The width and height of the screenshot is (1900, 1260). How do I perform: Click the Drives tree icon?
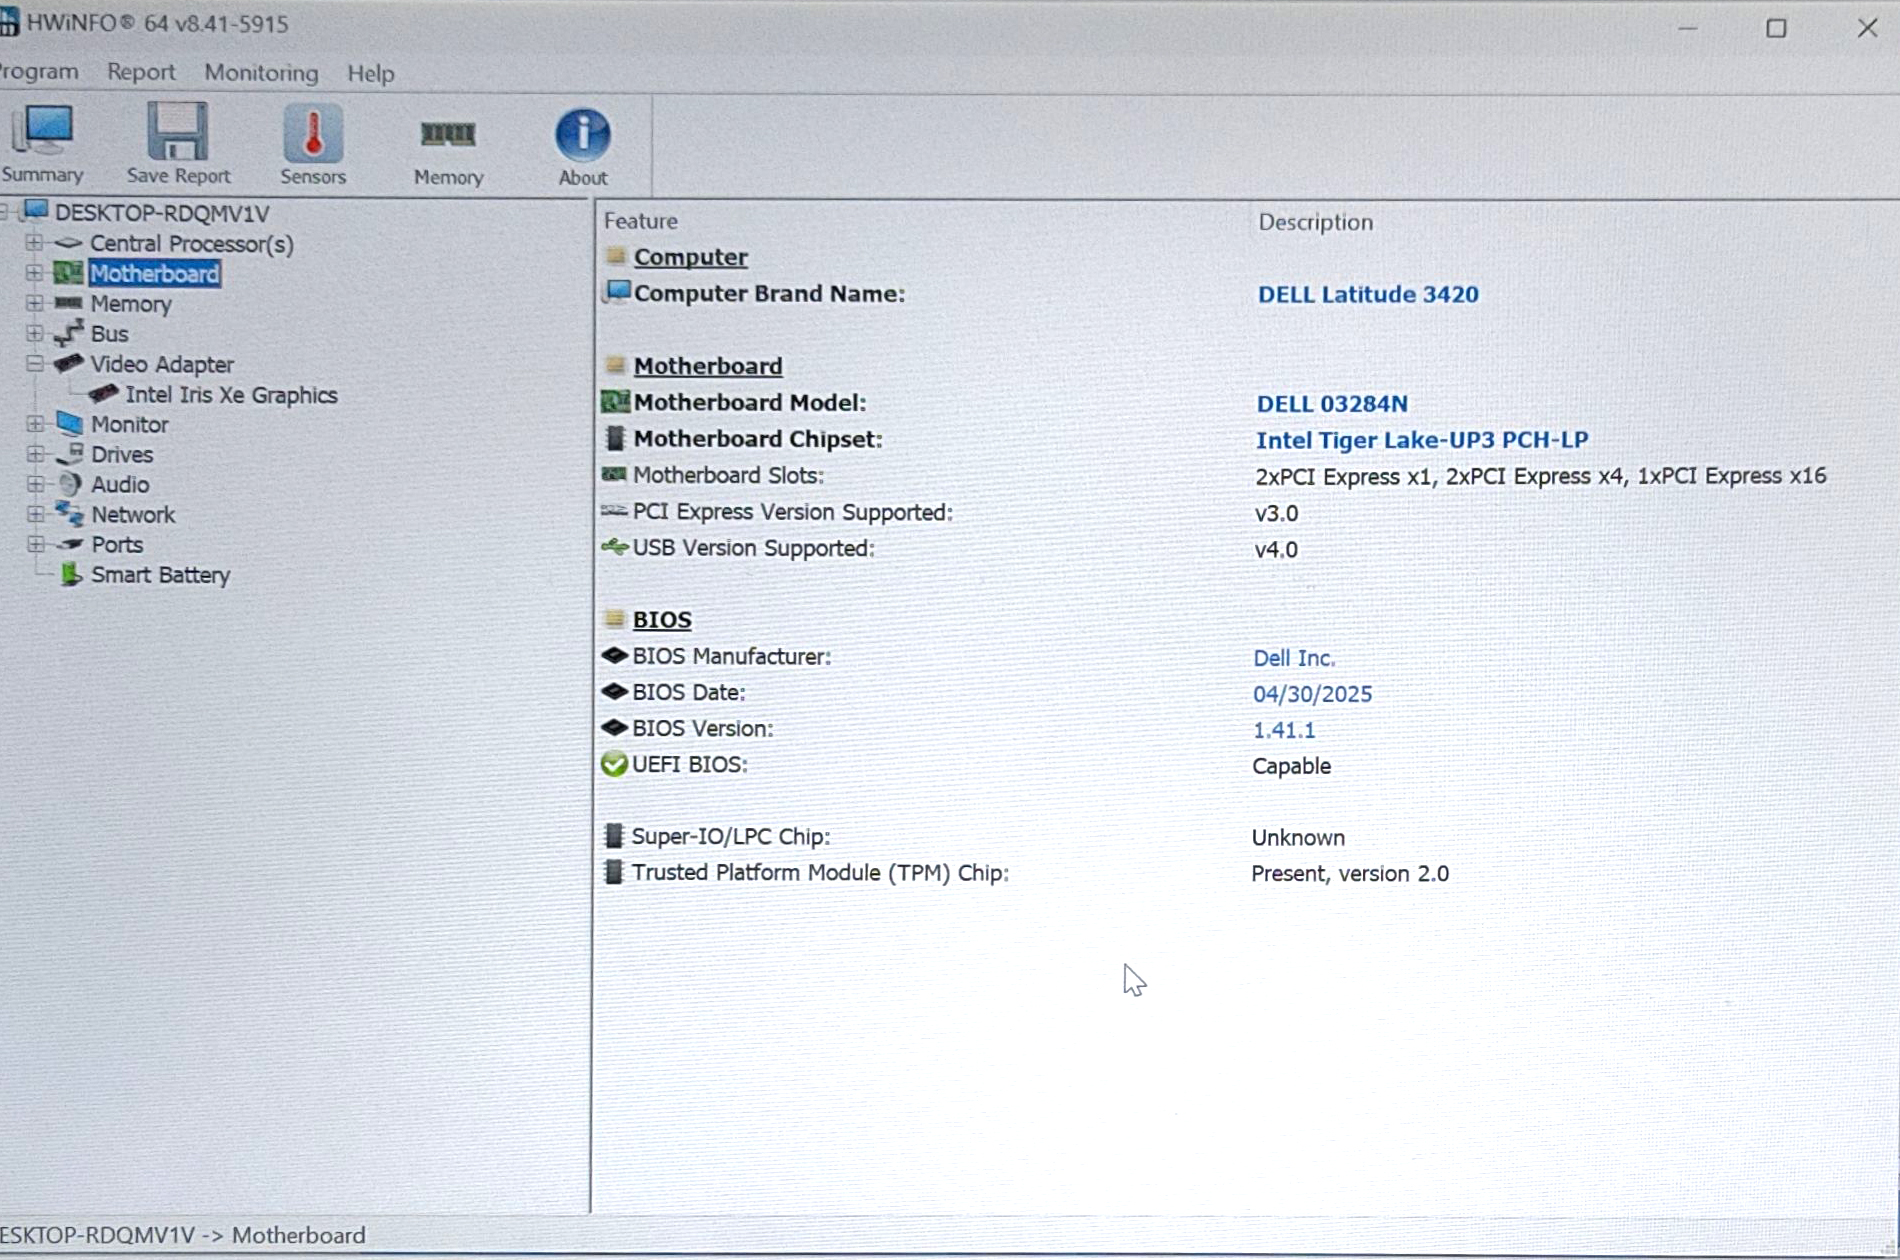coord(69,453)
